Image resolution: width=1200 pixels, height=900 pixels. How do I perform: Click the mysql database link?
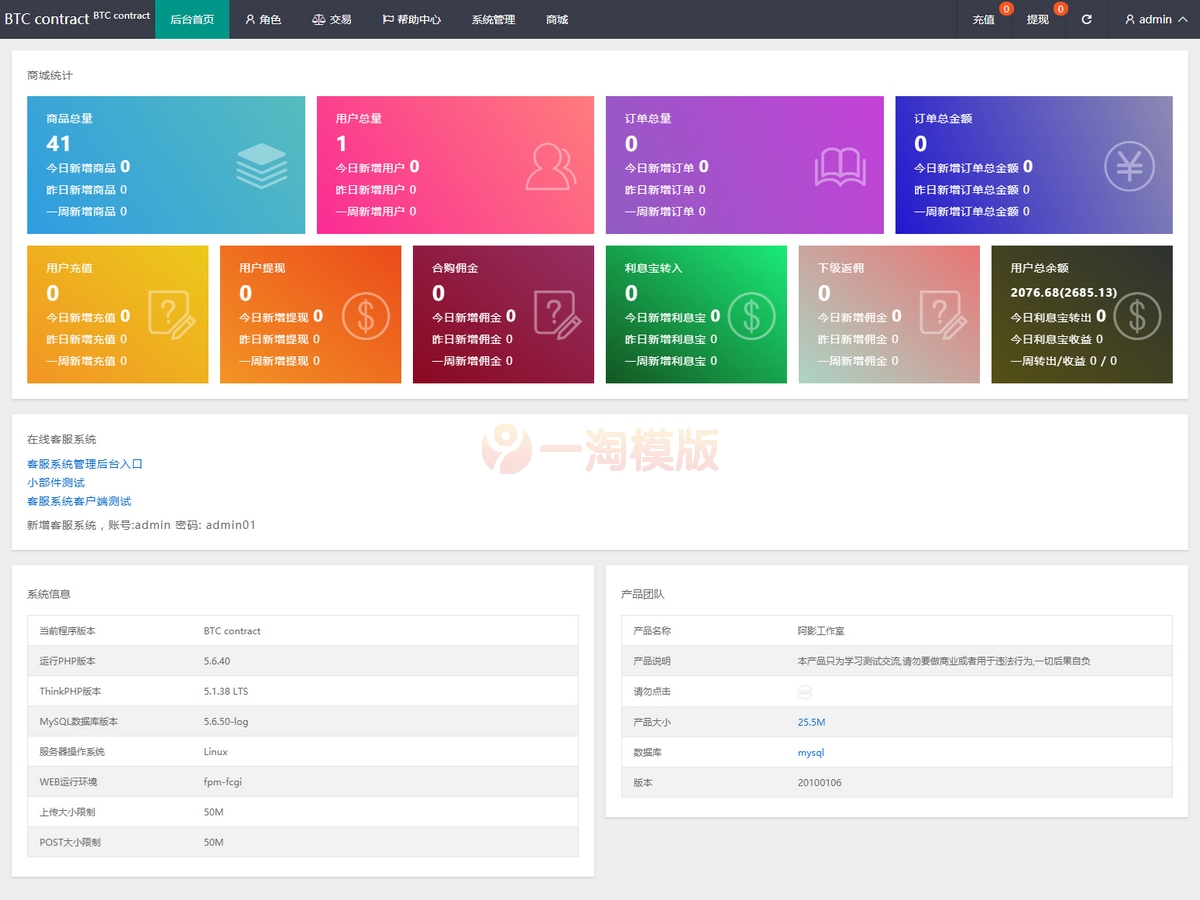[811, 752]
